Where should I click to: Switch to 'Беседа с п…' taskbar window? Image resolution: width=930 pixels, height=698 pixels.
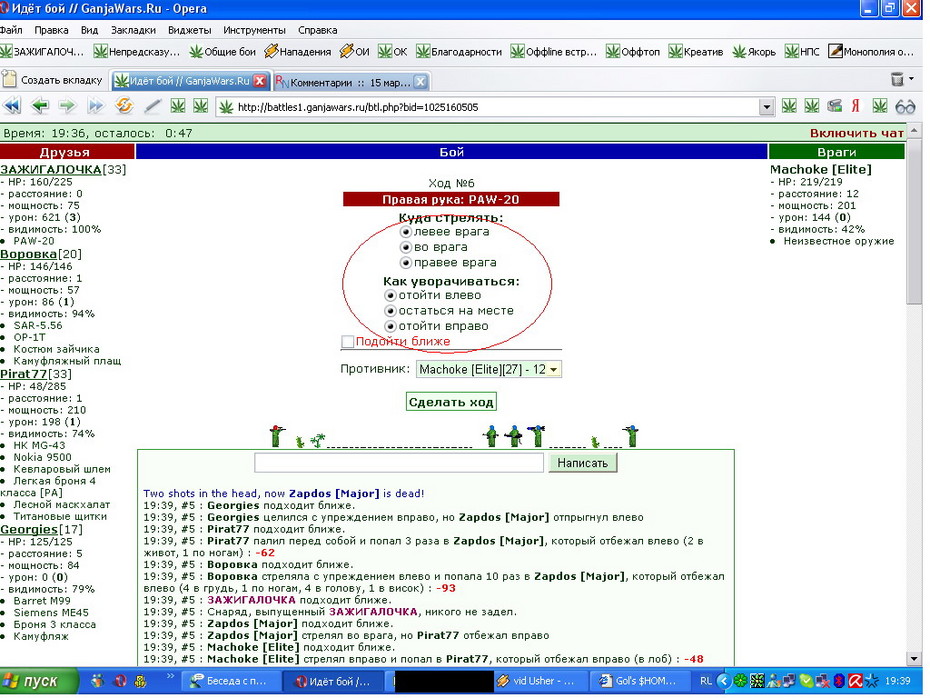point(230,681)
